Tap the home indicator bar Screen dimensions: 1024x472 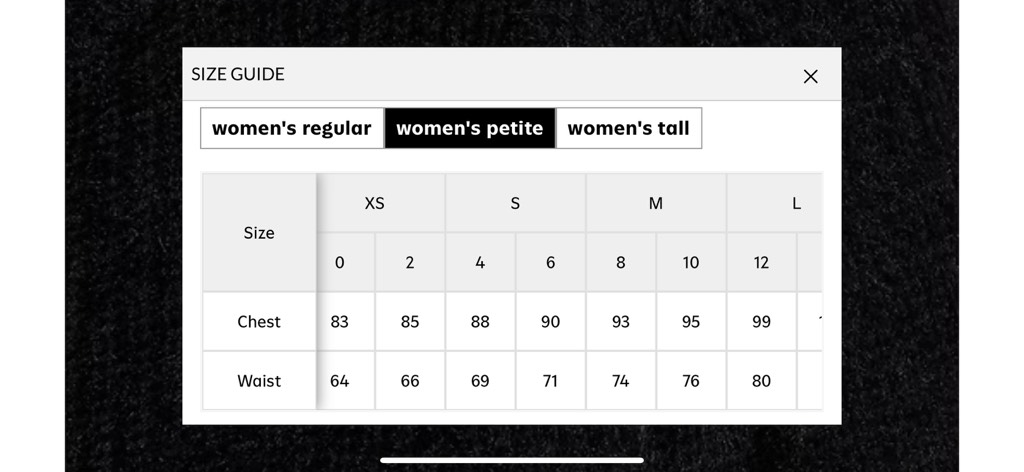click(512, 460)
